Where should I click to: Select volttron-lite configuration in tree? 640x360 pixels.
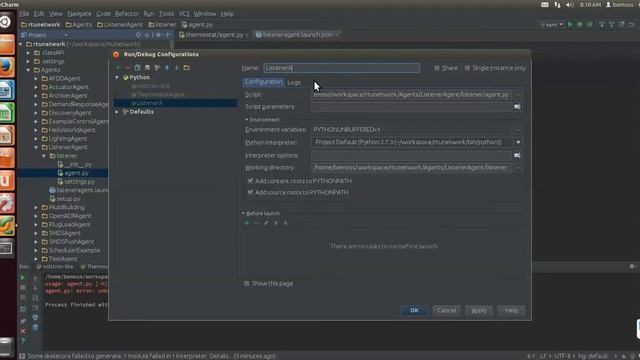coord(150,86)
